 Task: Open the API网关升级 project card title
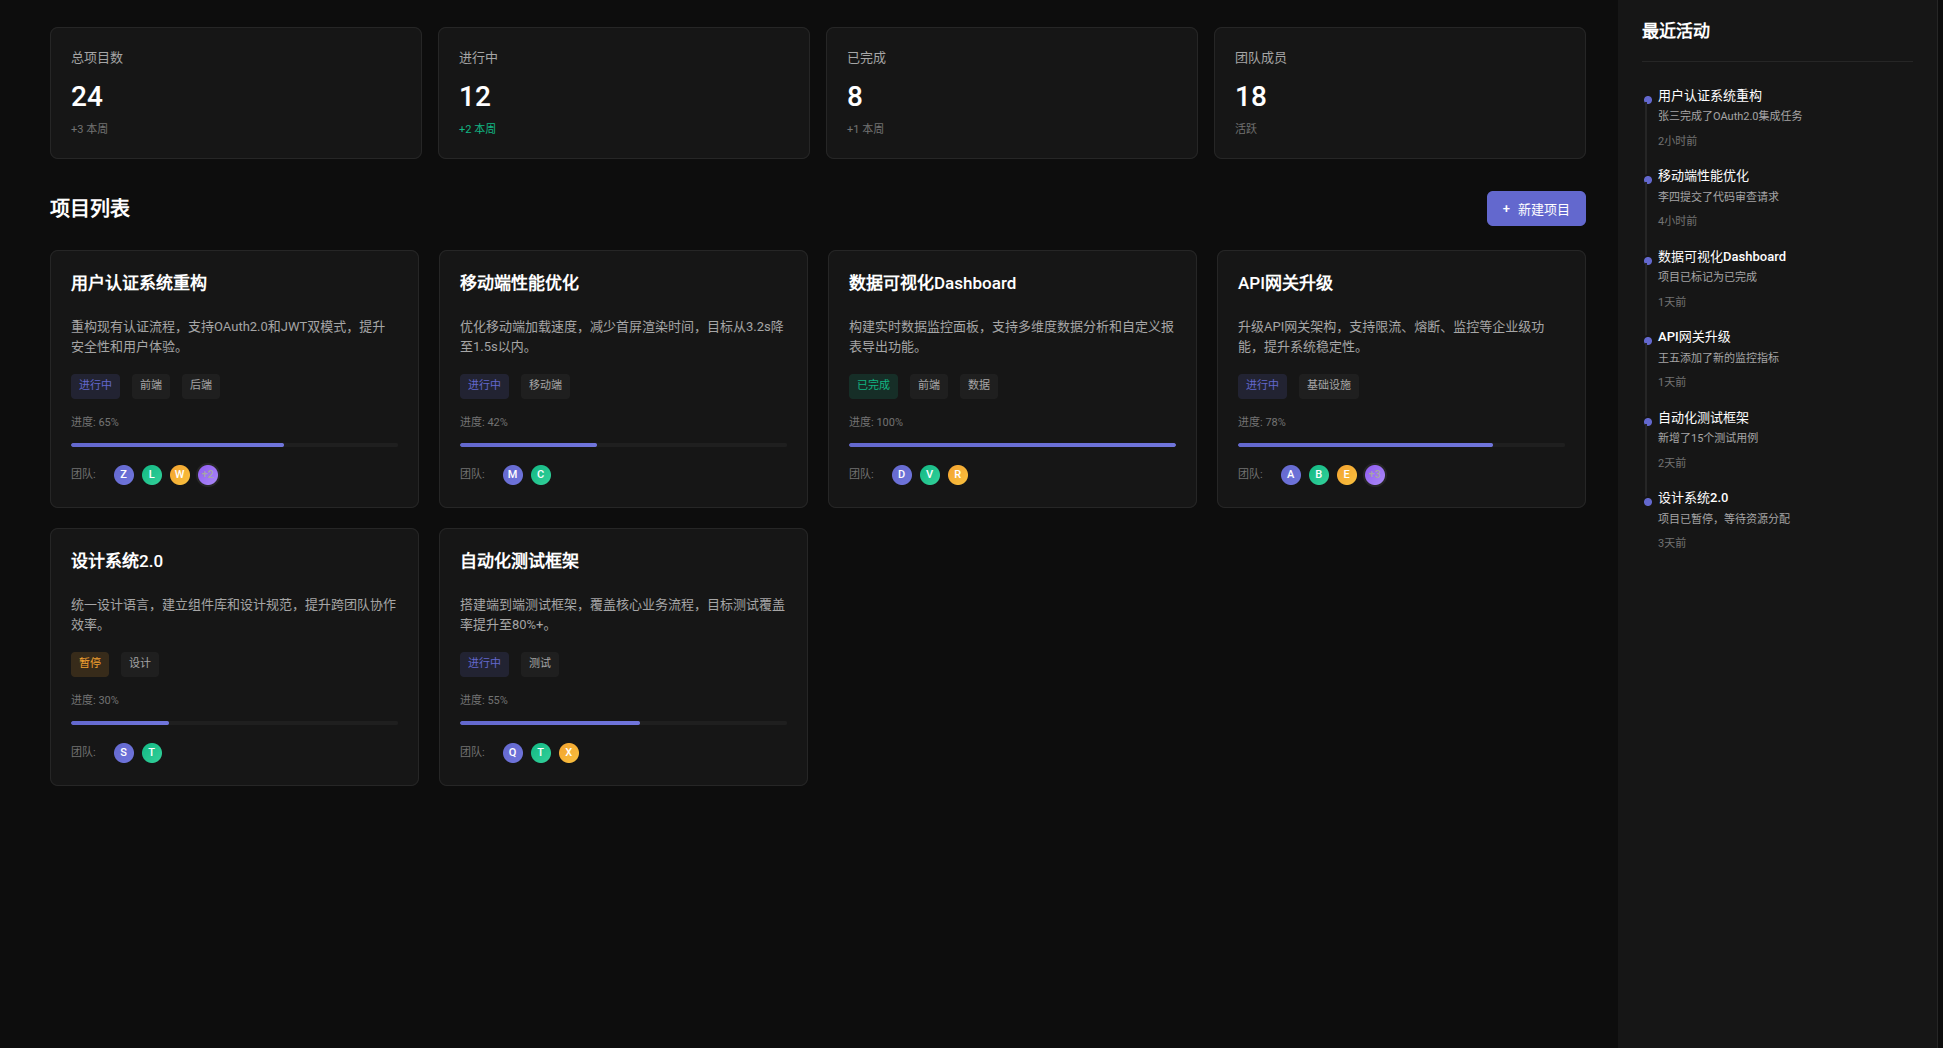click(1285, 283)
